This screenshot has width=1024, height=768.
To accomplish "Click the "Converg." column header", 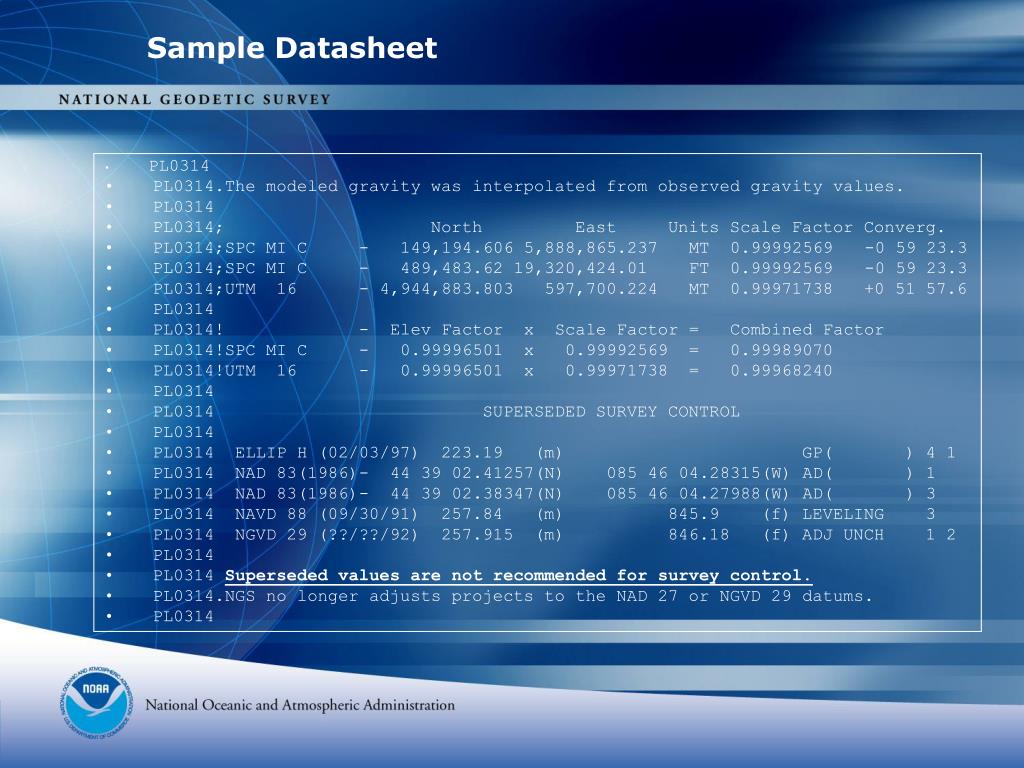I will (904, 227).
